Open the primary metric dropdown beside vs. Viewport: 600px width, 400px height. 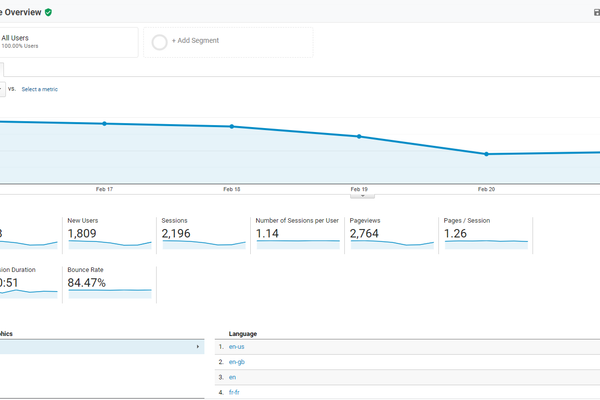pos(2,89)
